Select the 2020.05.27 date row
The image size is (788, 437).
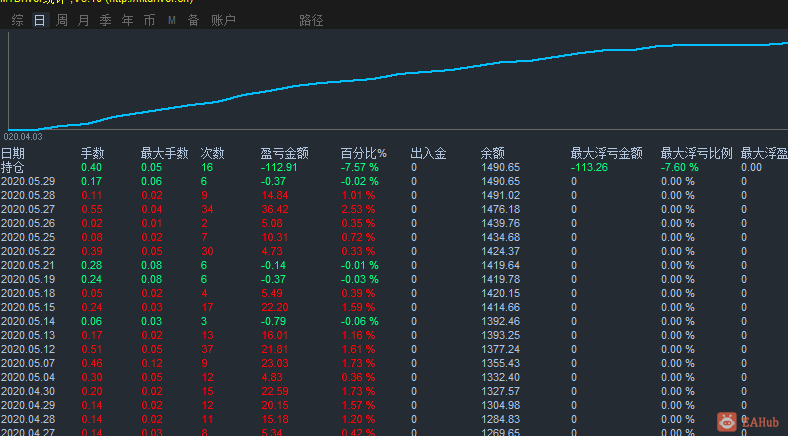[394, 209]
